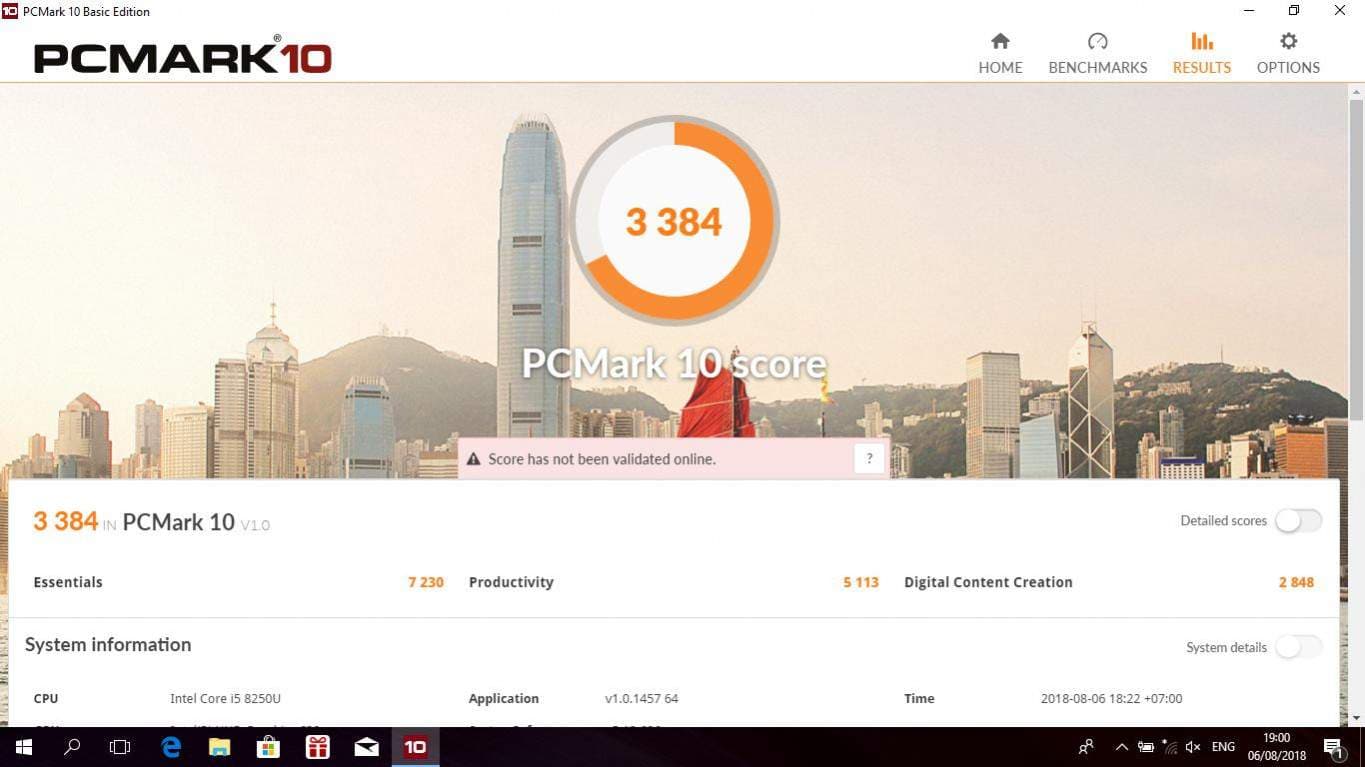This screenshot has width=1365, height=767.
Task: Open File Explorer from the taskbar
Action: [x=219, y=747]
